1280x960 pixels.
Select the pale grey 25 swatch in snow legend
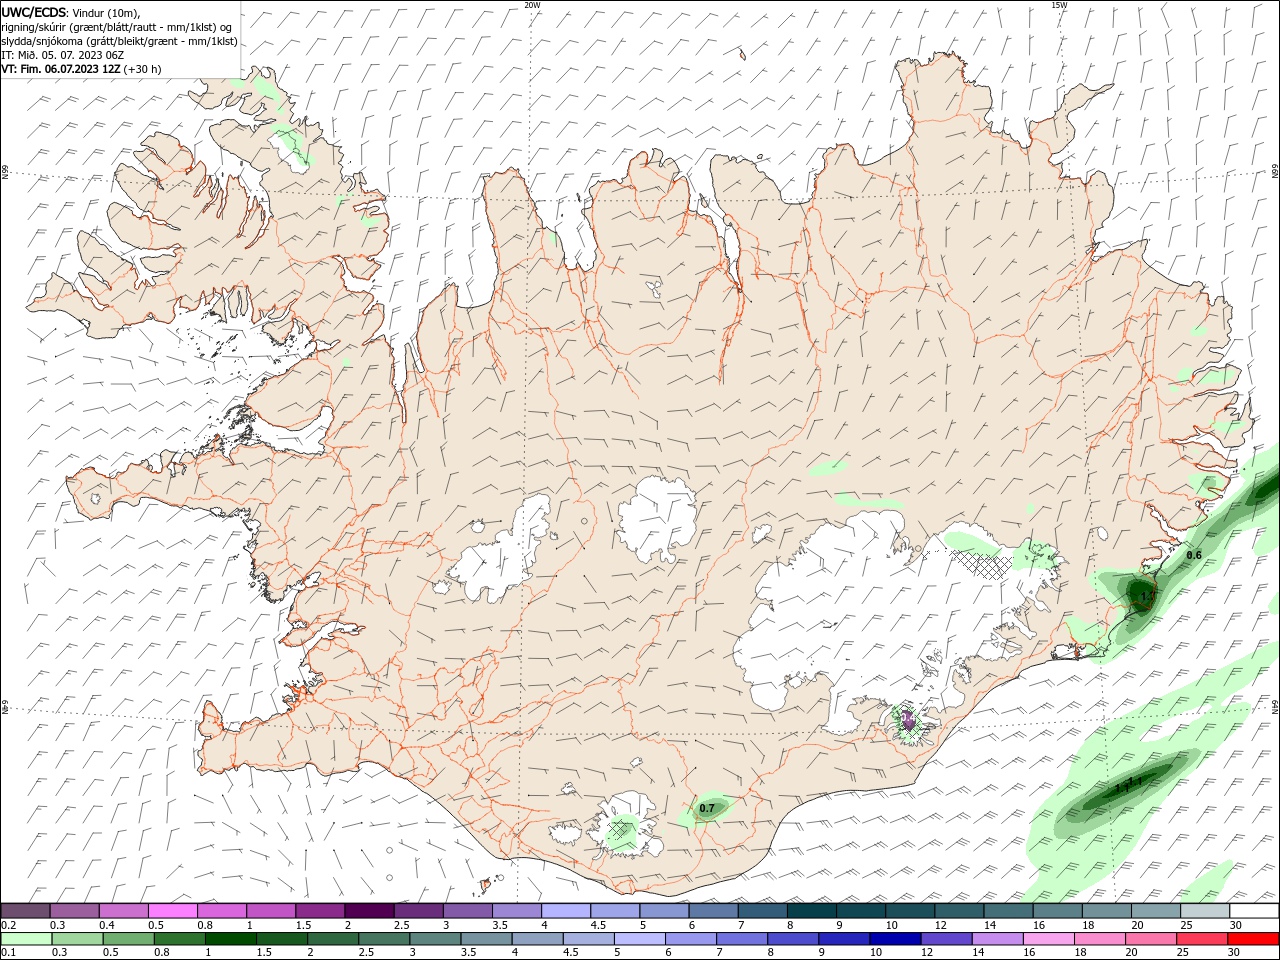tap(1206, 910)
